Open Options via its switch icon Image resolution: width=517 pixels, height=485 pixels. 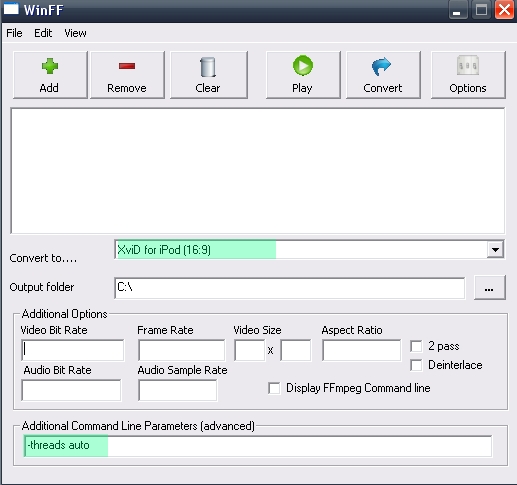click(468, 65)
